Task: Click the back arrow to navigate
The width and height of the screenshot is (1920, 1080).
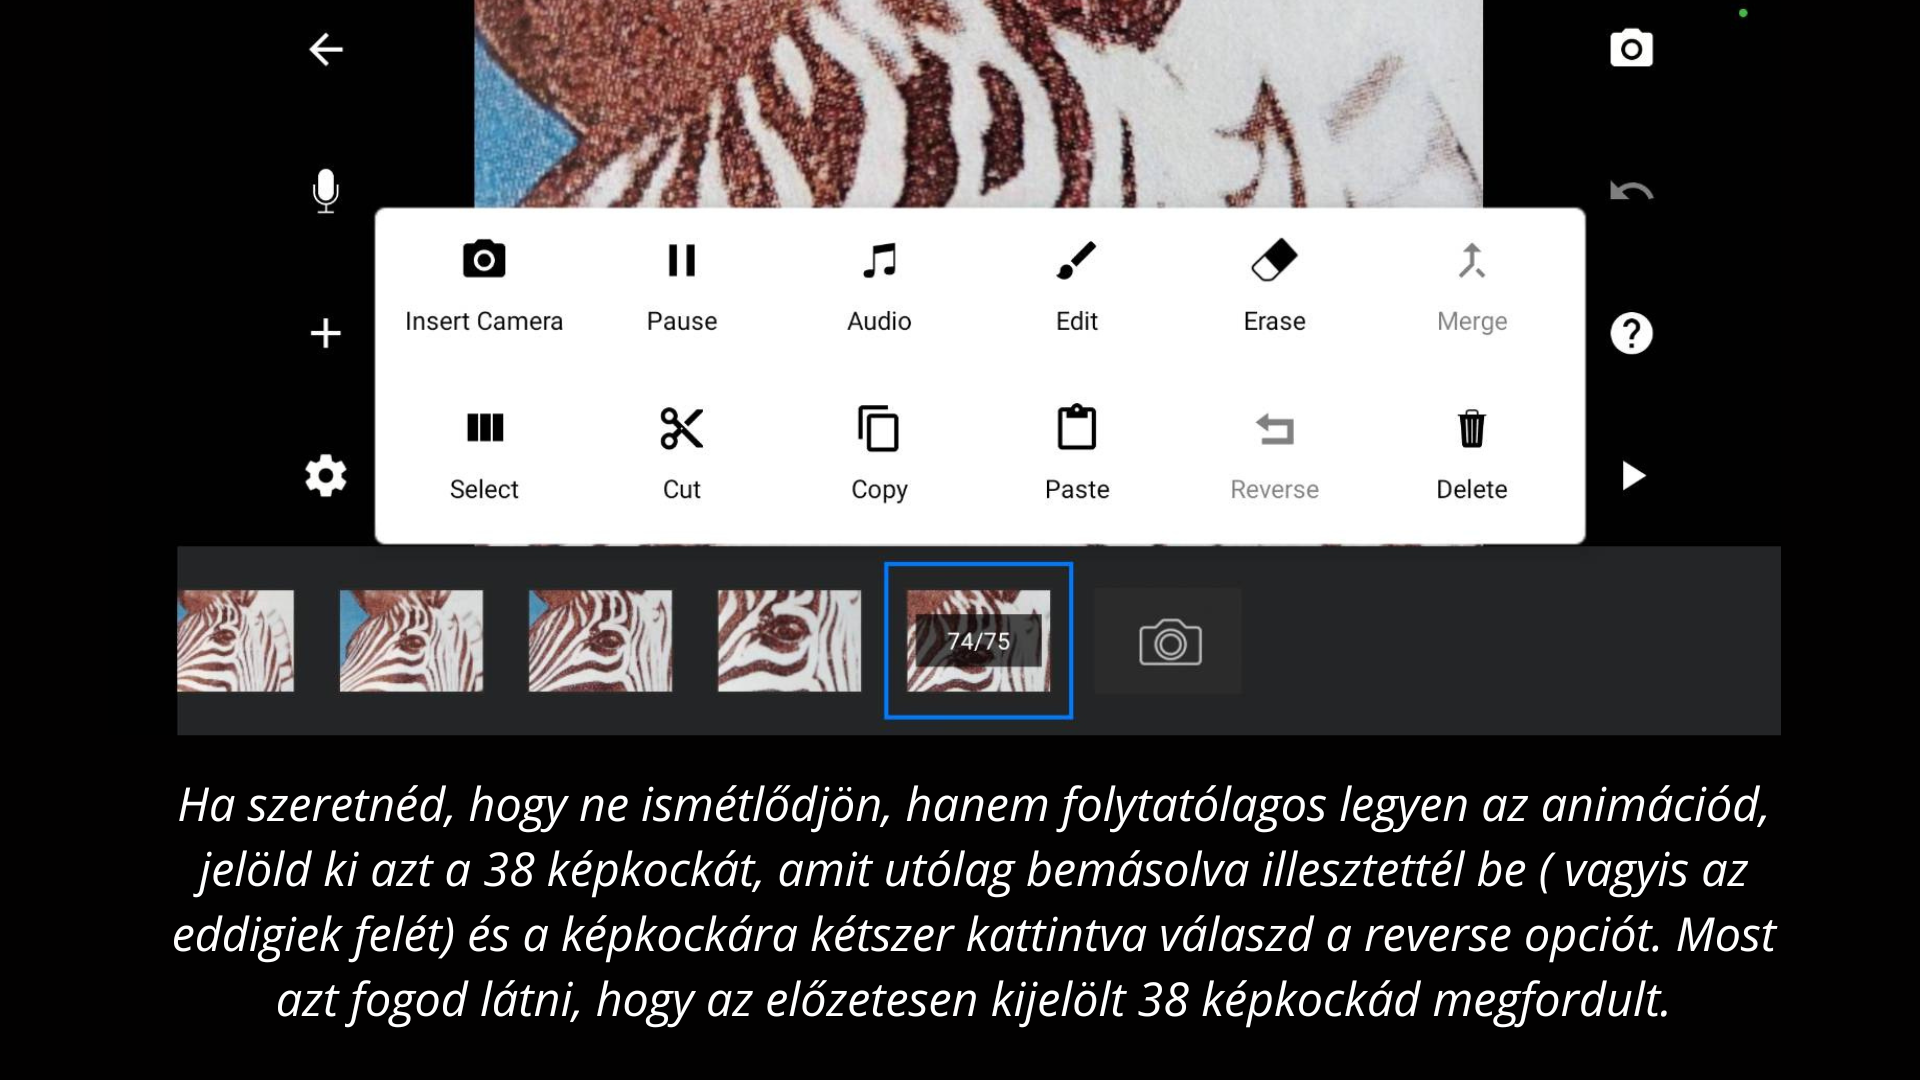Action: pos(324,49)
